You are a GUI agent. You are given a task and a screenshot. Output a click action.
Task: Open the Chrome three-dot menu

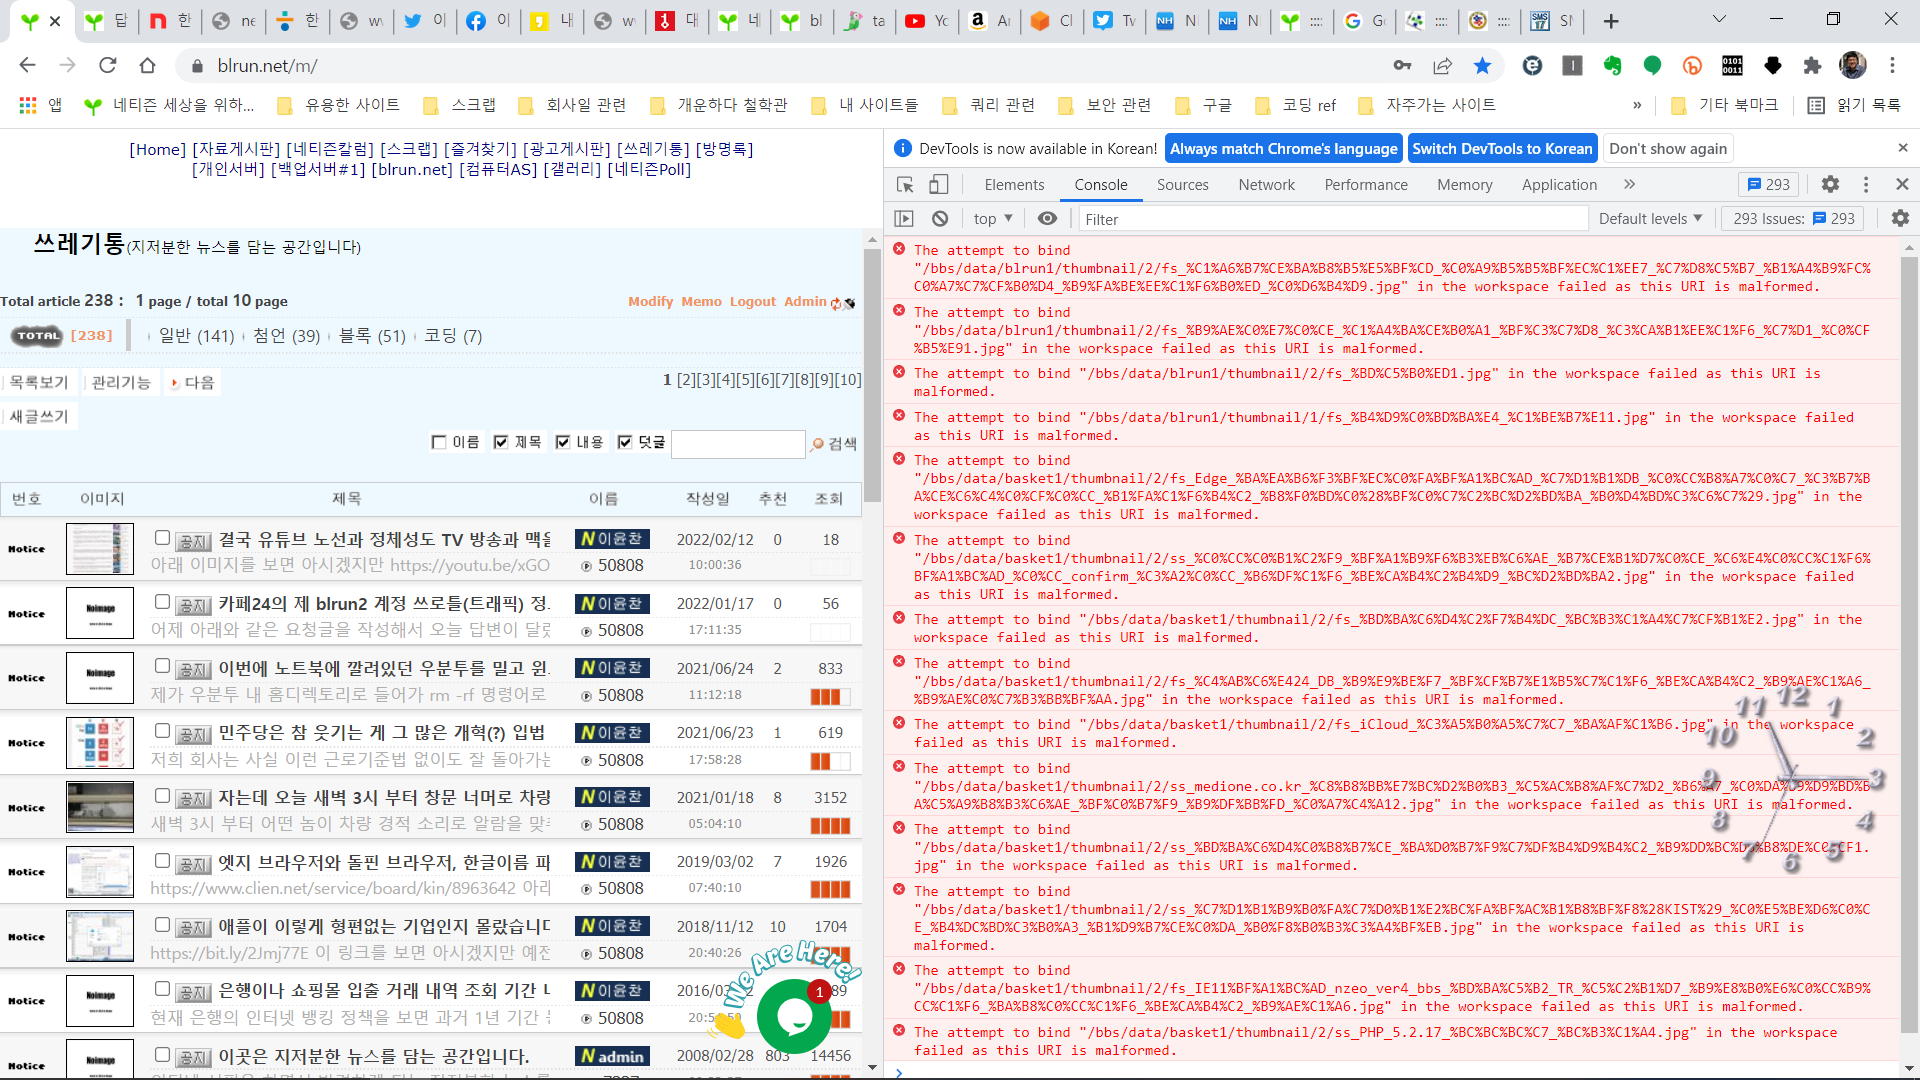1892,65
